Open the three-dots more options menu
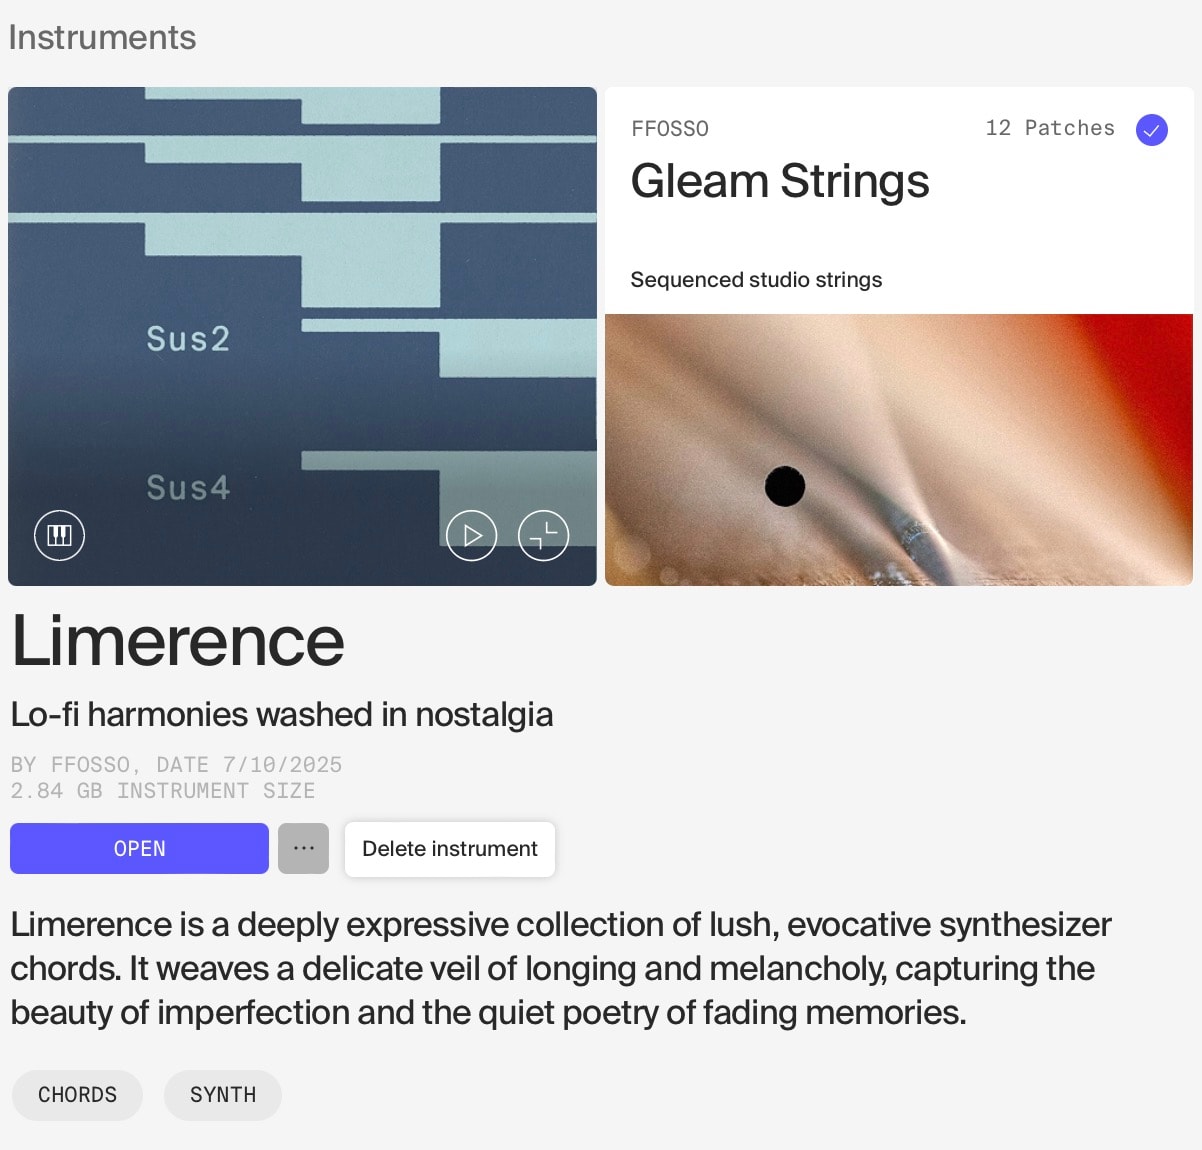 pos(304,848)
